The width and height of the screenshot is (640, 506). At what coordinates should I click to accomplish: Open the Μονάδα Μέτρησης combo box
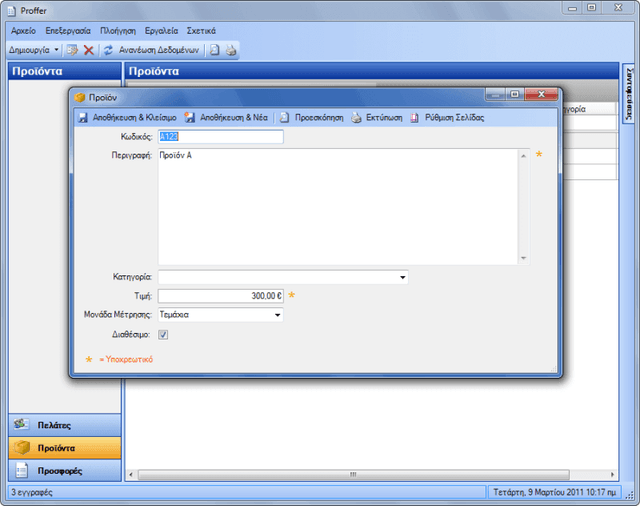coord(221,315)
